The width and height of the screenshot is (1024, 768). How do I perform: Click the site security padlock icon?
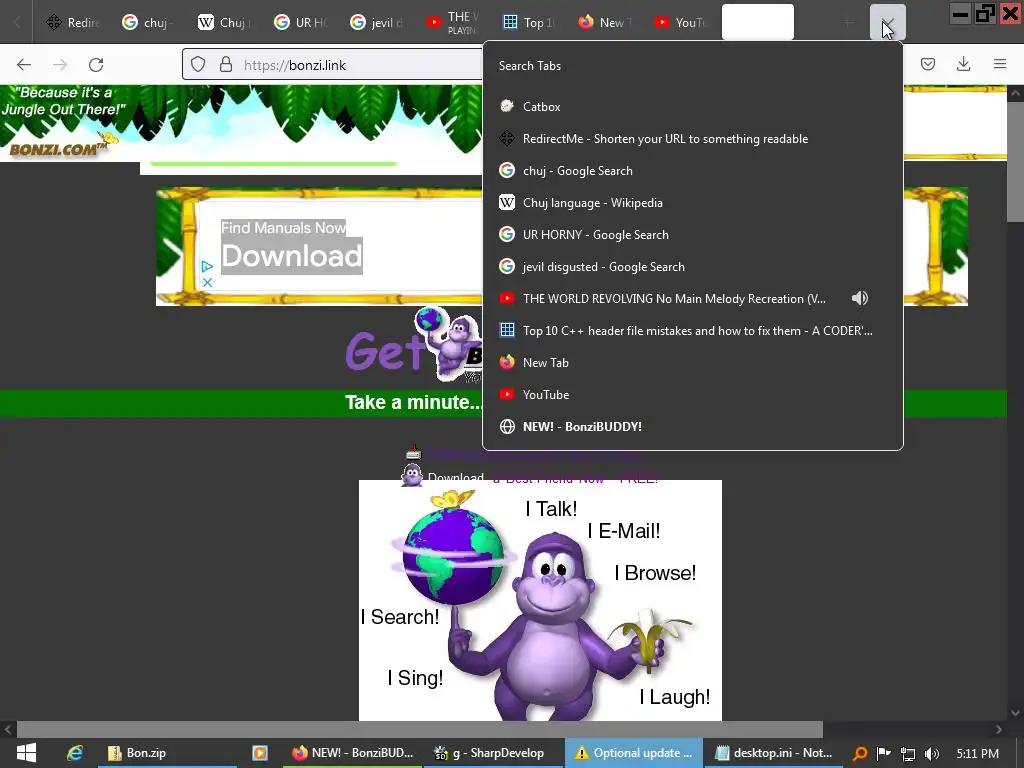coord(226,65)
